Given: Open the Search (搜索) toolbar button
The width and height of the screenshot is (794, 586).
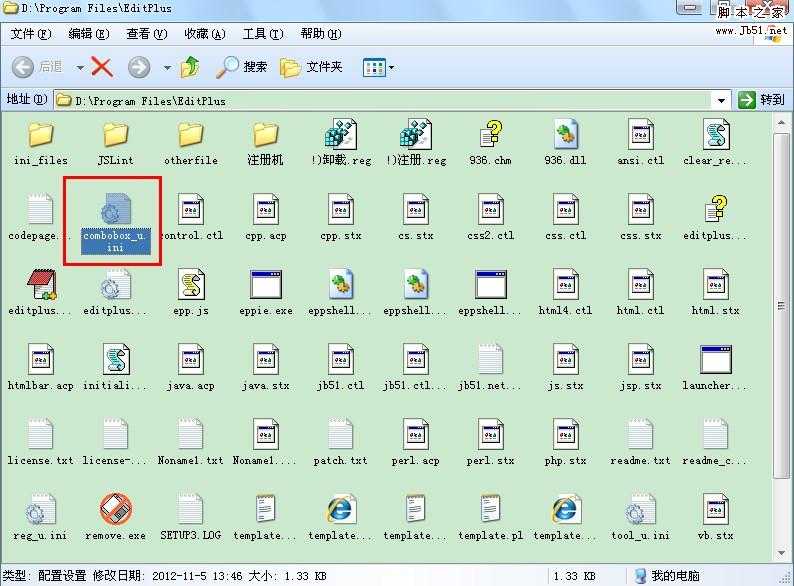Looking at the screenshot, I should [242, 67].
